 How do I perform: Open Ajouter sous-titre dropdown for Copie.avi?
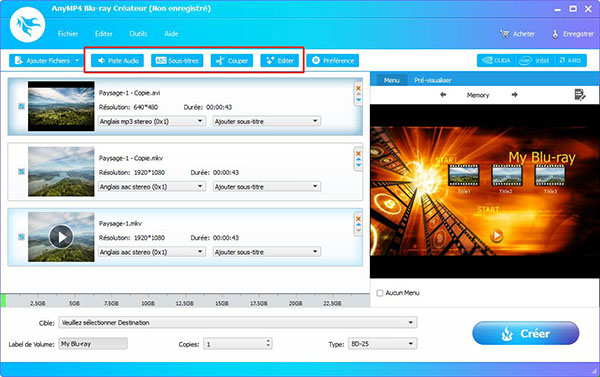coord(267,121)
